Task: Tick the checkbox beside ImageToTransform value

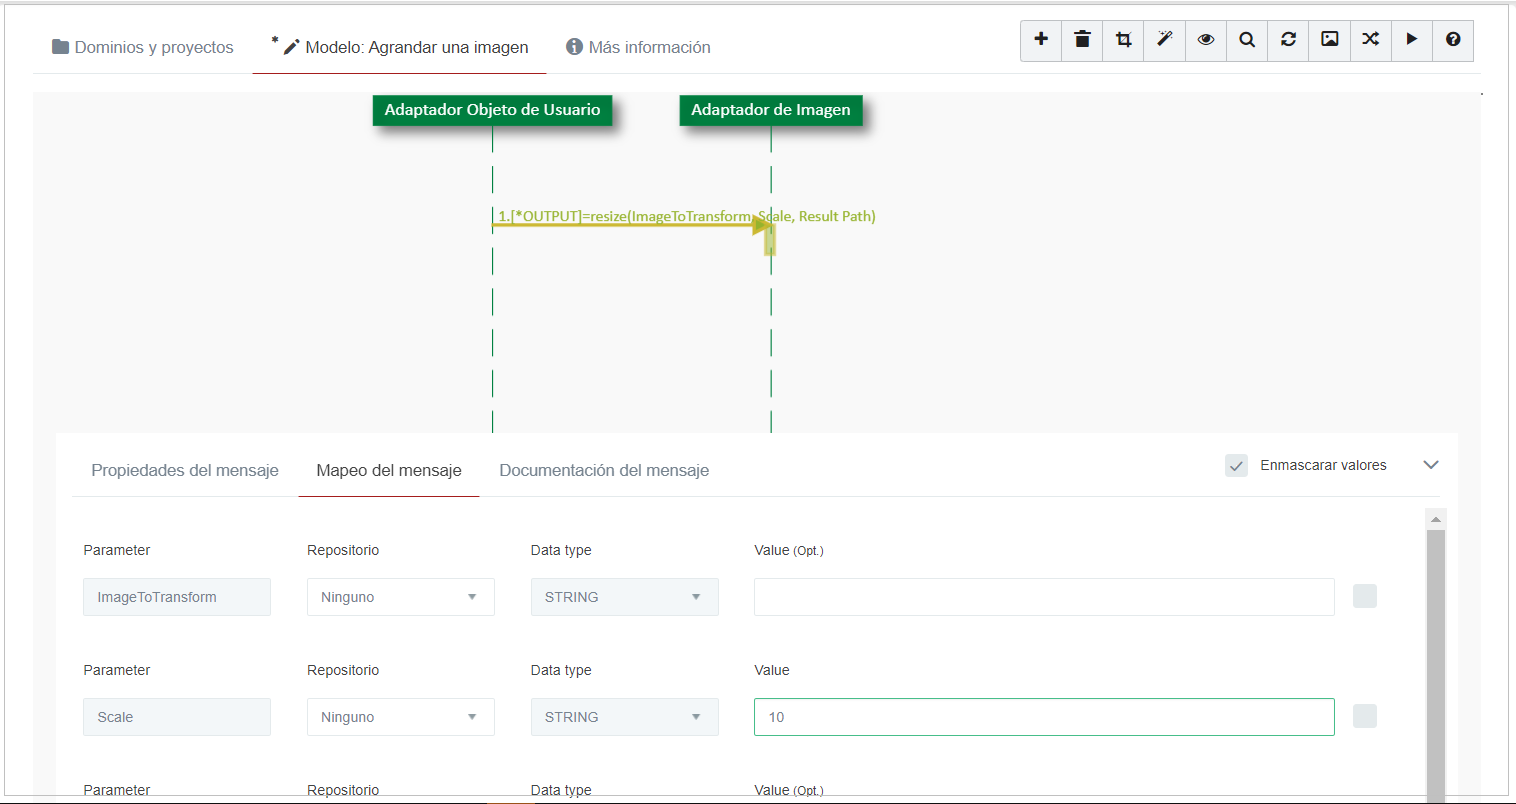Action: (1364, 597)
